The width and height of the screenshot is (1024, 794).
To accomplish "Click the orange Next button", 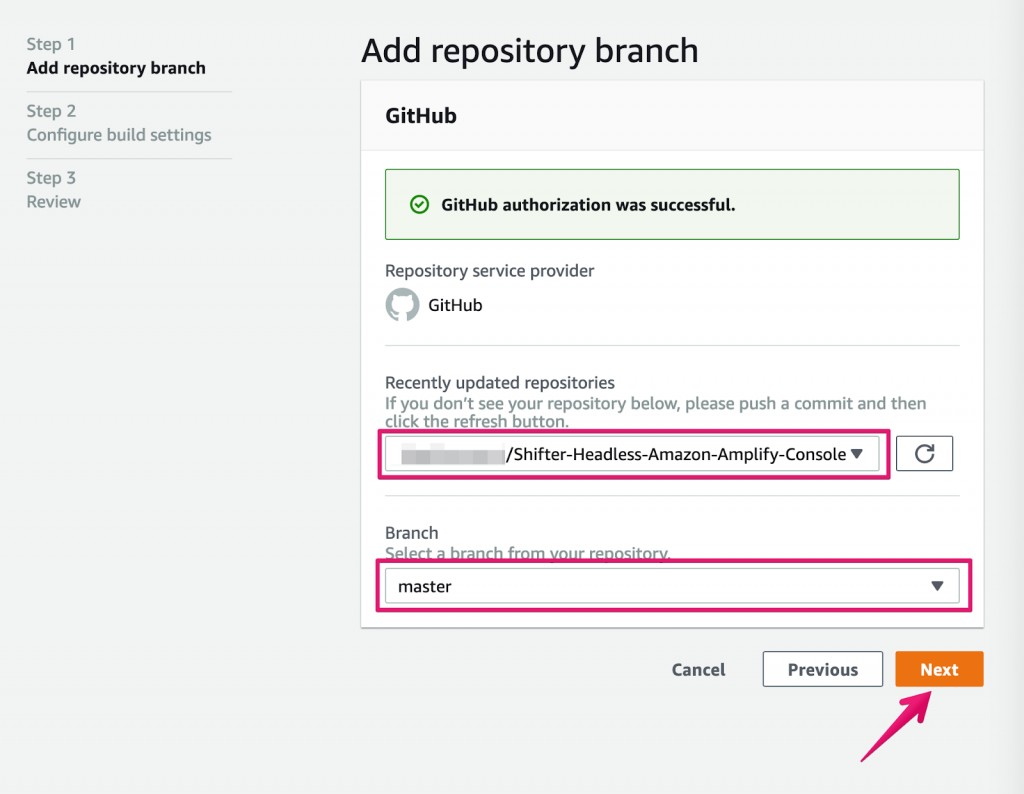I will [x=939, y=669].
